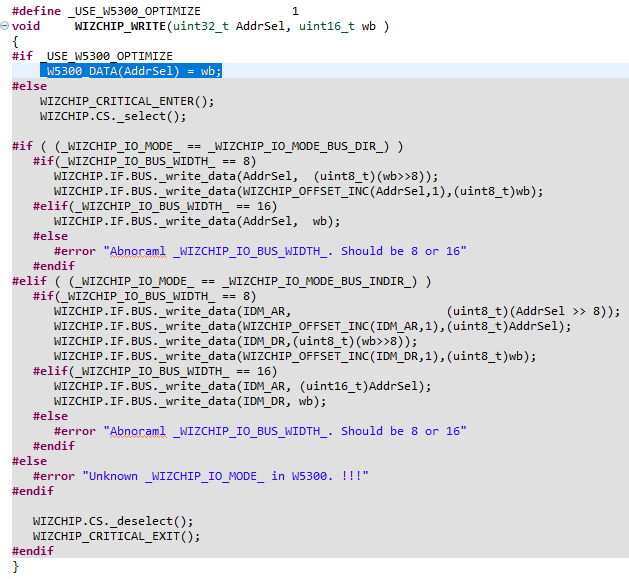
Task: Click the WIZCHIP_CRITICAL_EXIT() call
Action: pos(116,536)
